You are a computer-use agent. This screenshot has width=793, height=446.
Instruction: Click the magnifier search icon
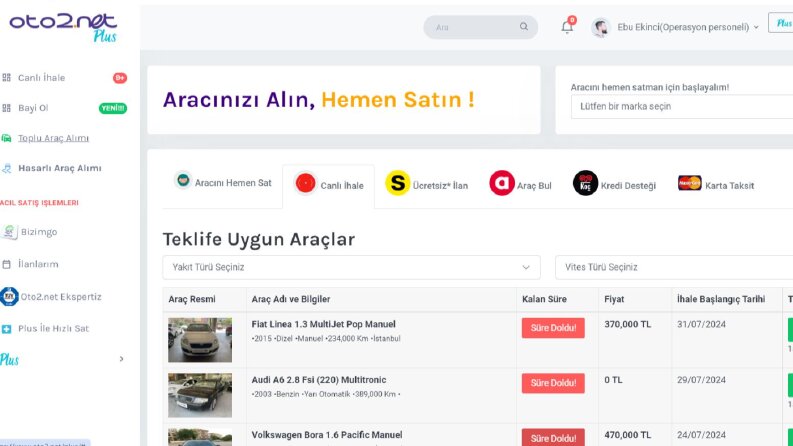[524, 26]
